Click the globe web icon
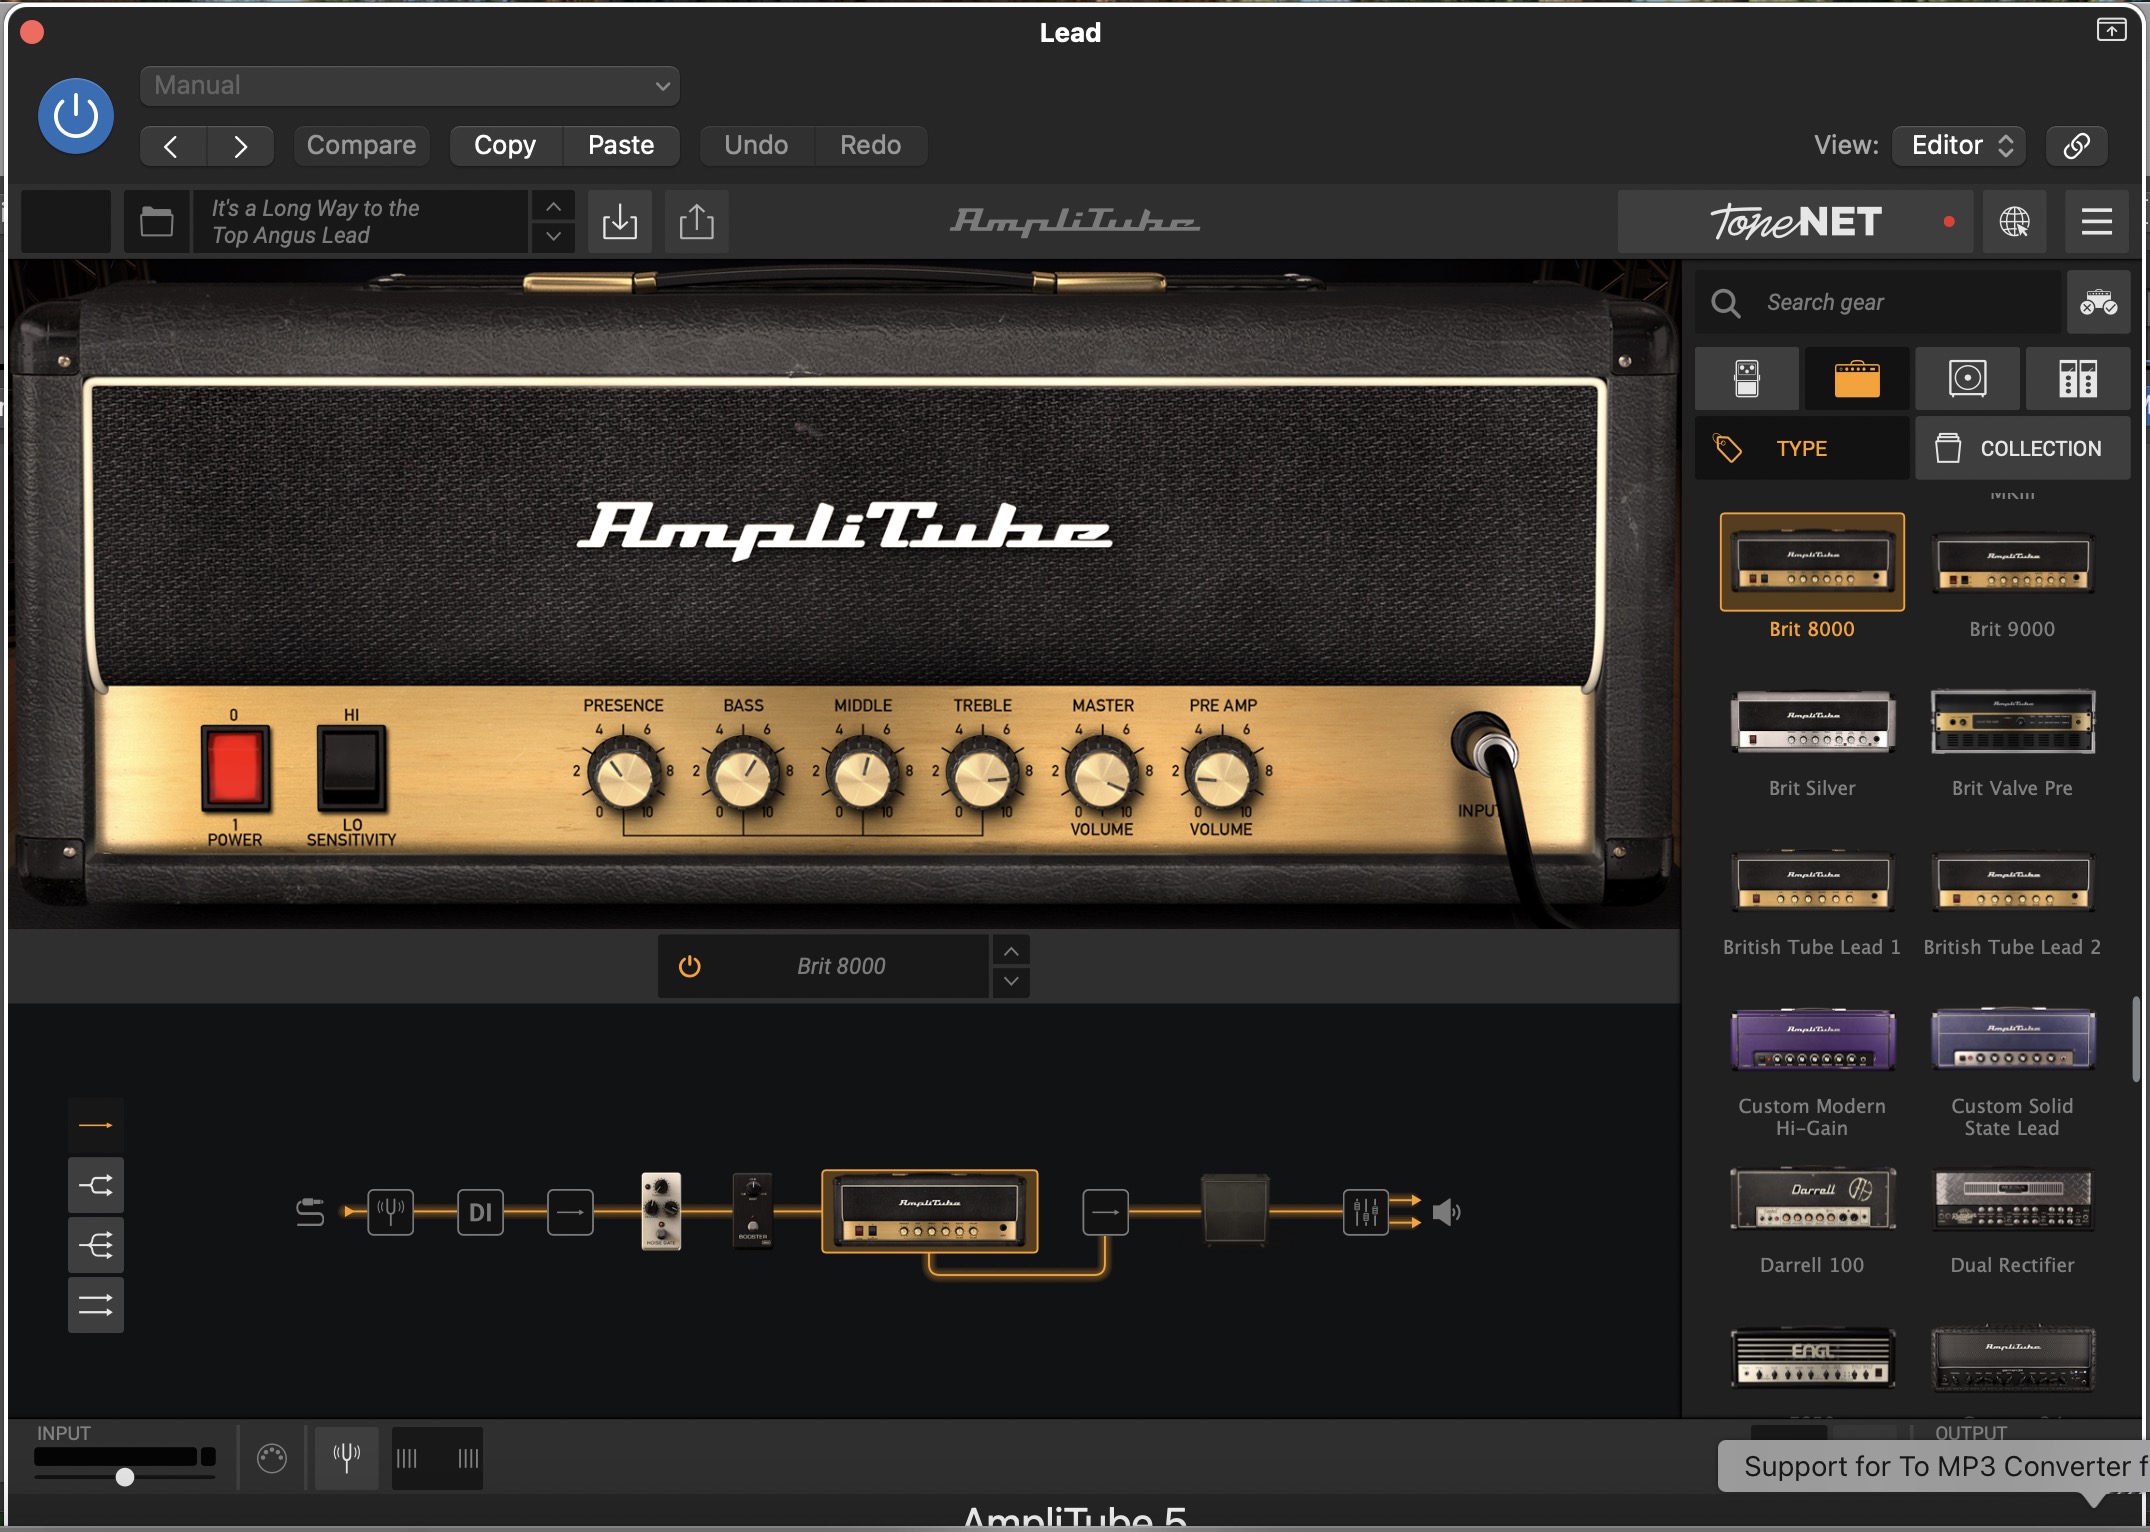 tap(2014, 221)
